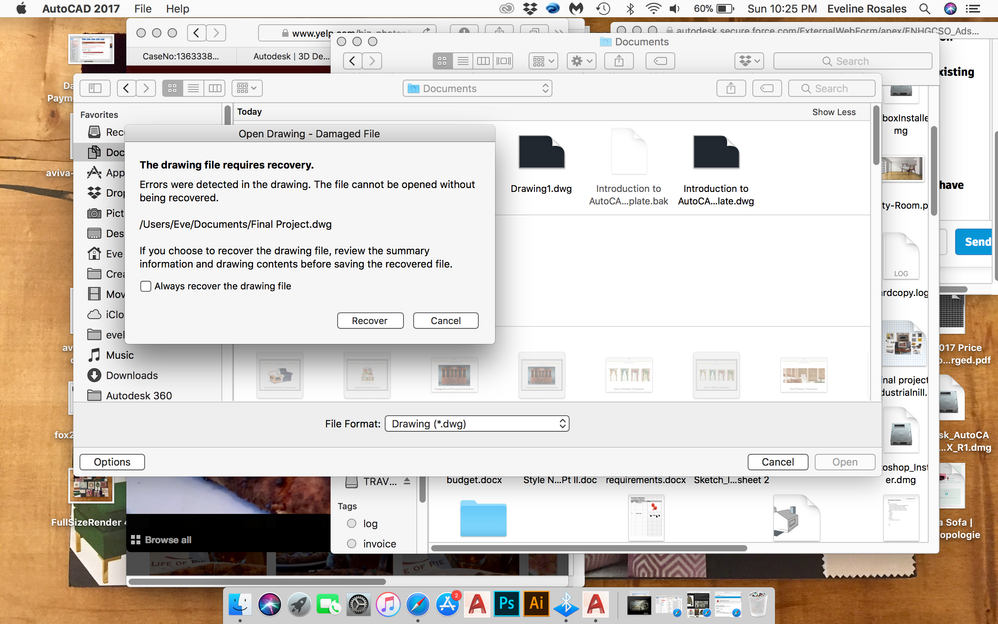Click Time Machine icon in menu bar
The height and width of the screenshot is (624, 998).
603,9
